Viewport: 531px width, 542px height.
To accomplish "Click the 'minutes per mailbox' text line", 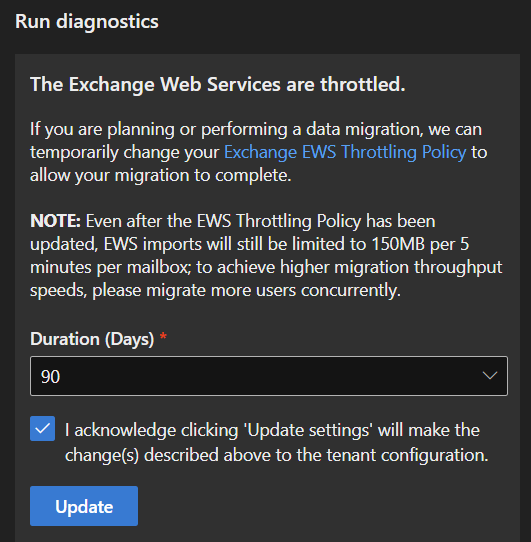I will (111, 267).
